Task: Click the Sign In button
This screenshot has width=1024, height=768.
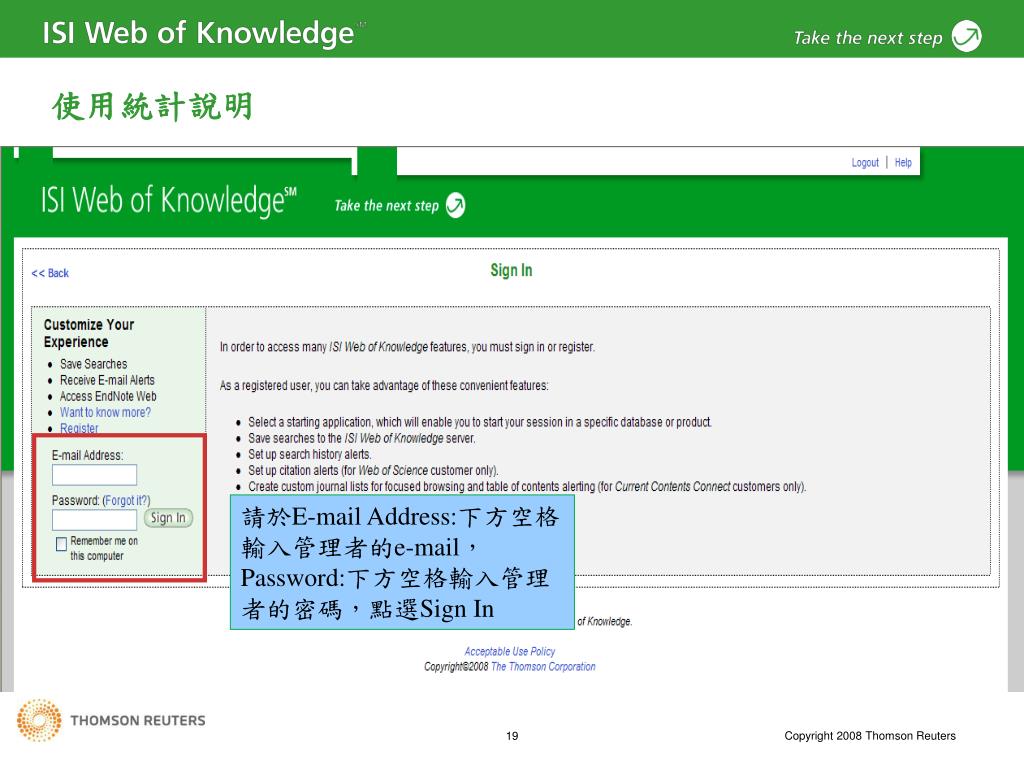Action: point(168,518)
